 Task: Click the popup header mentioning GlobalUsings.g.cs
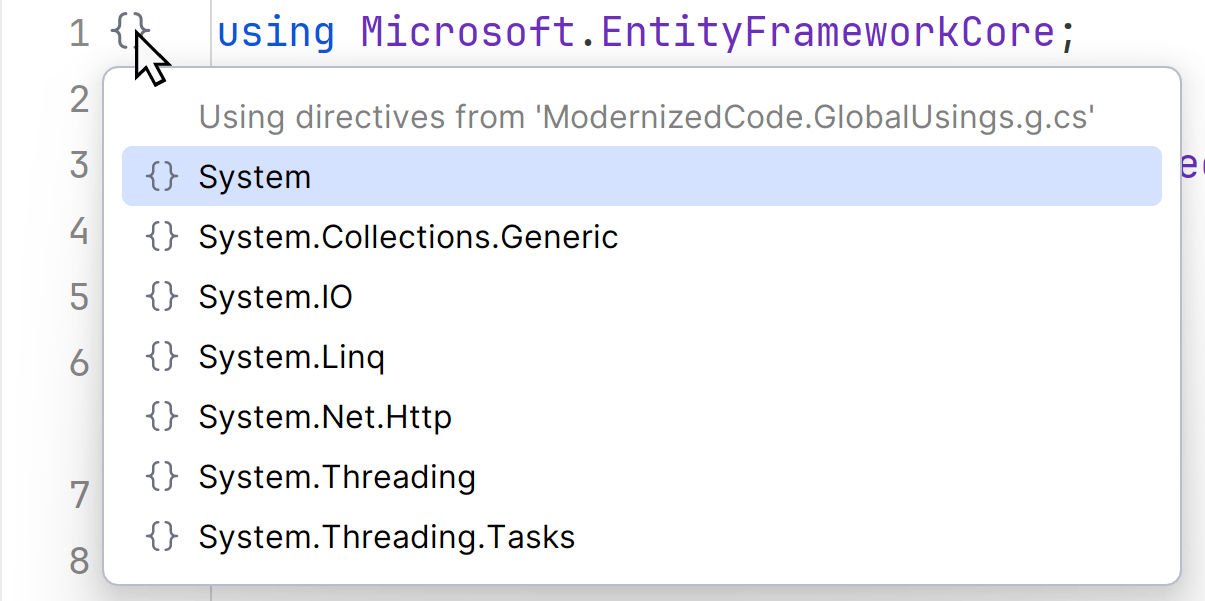[647, 118]
